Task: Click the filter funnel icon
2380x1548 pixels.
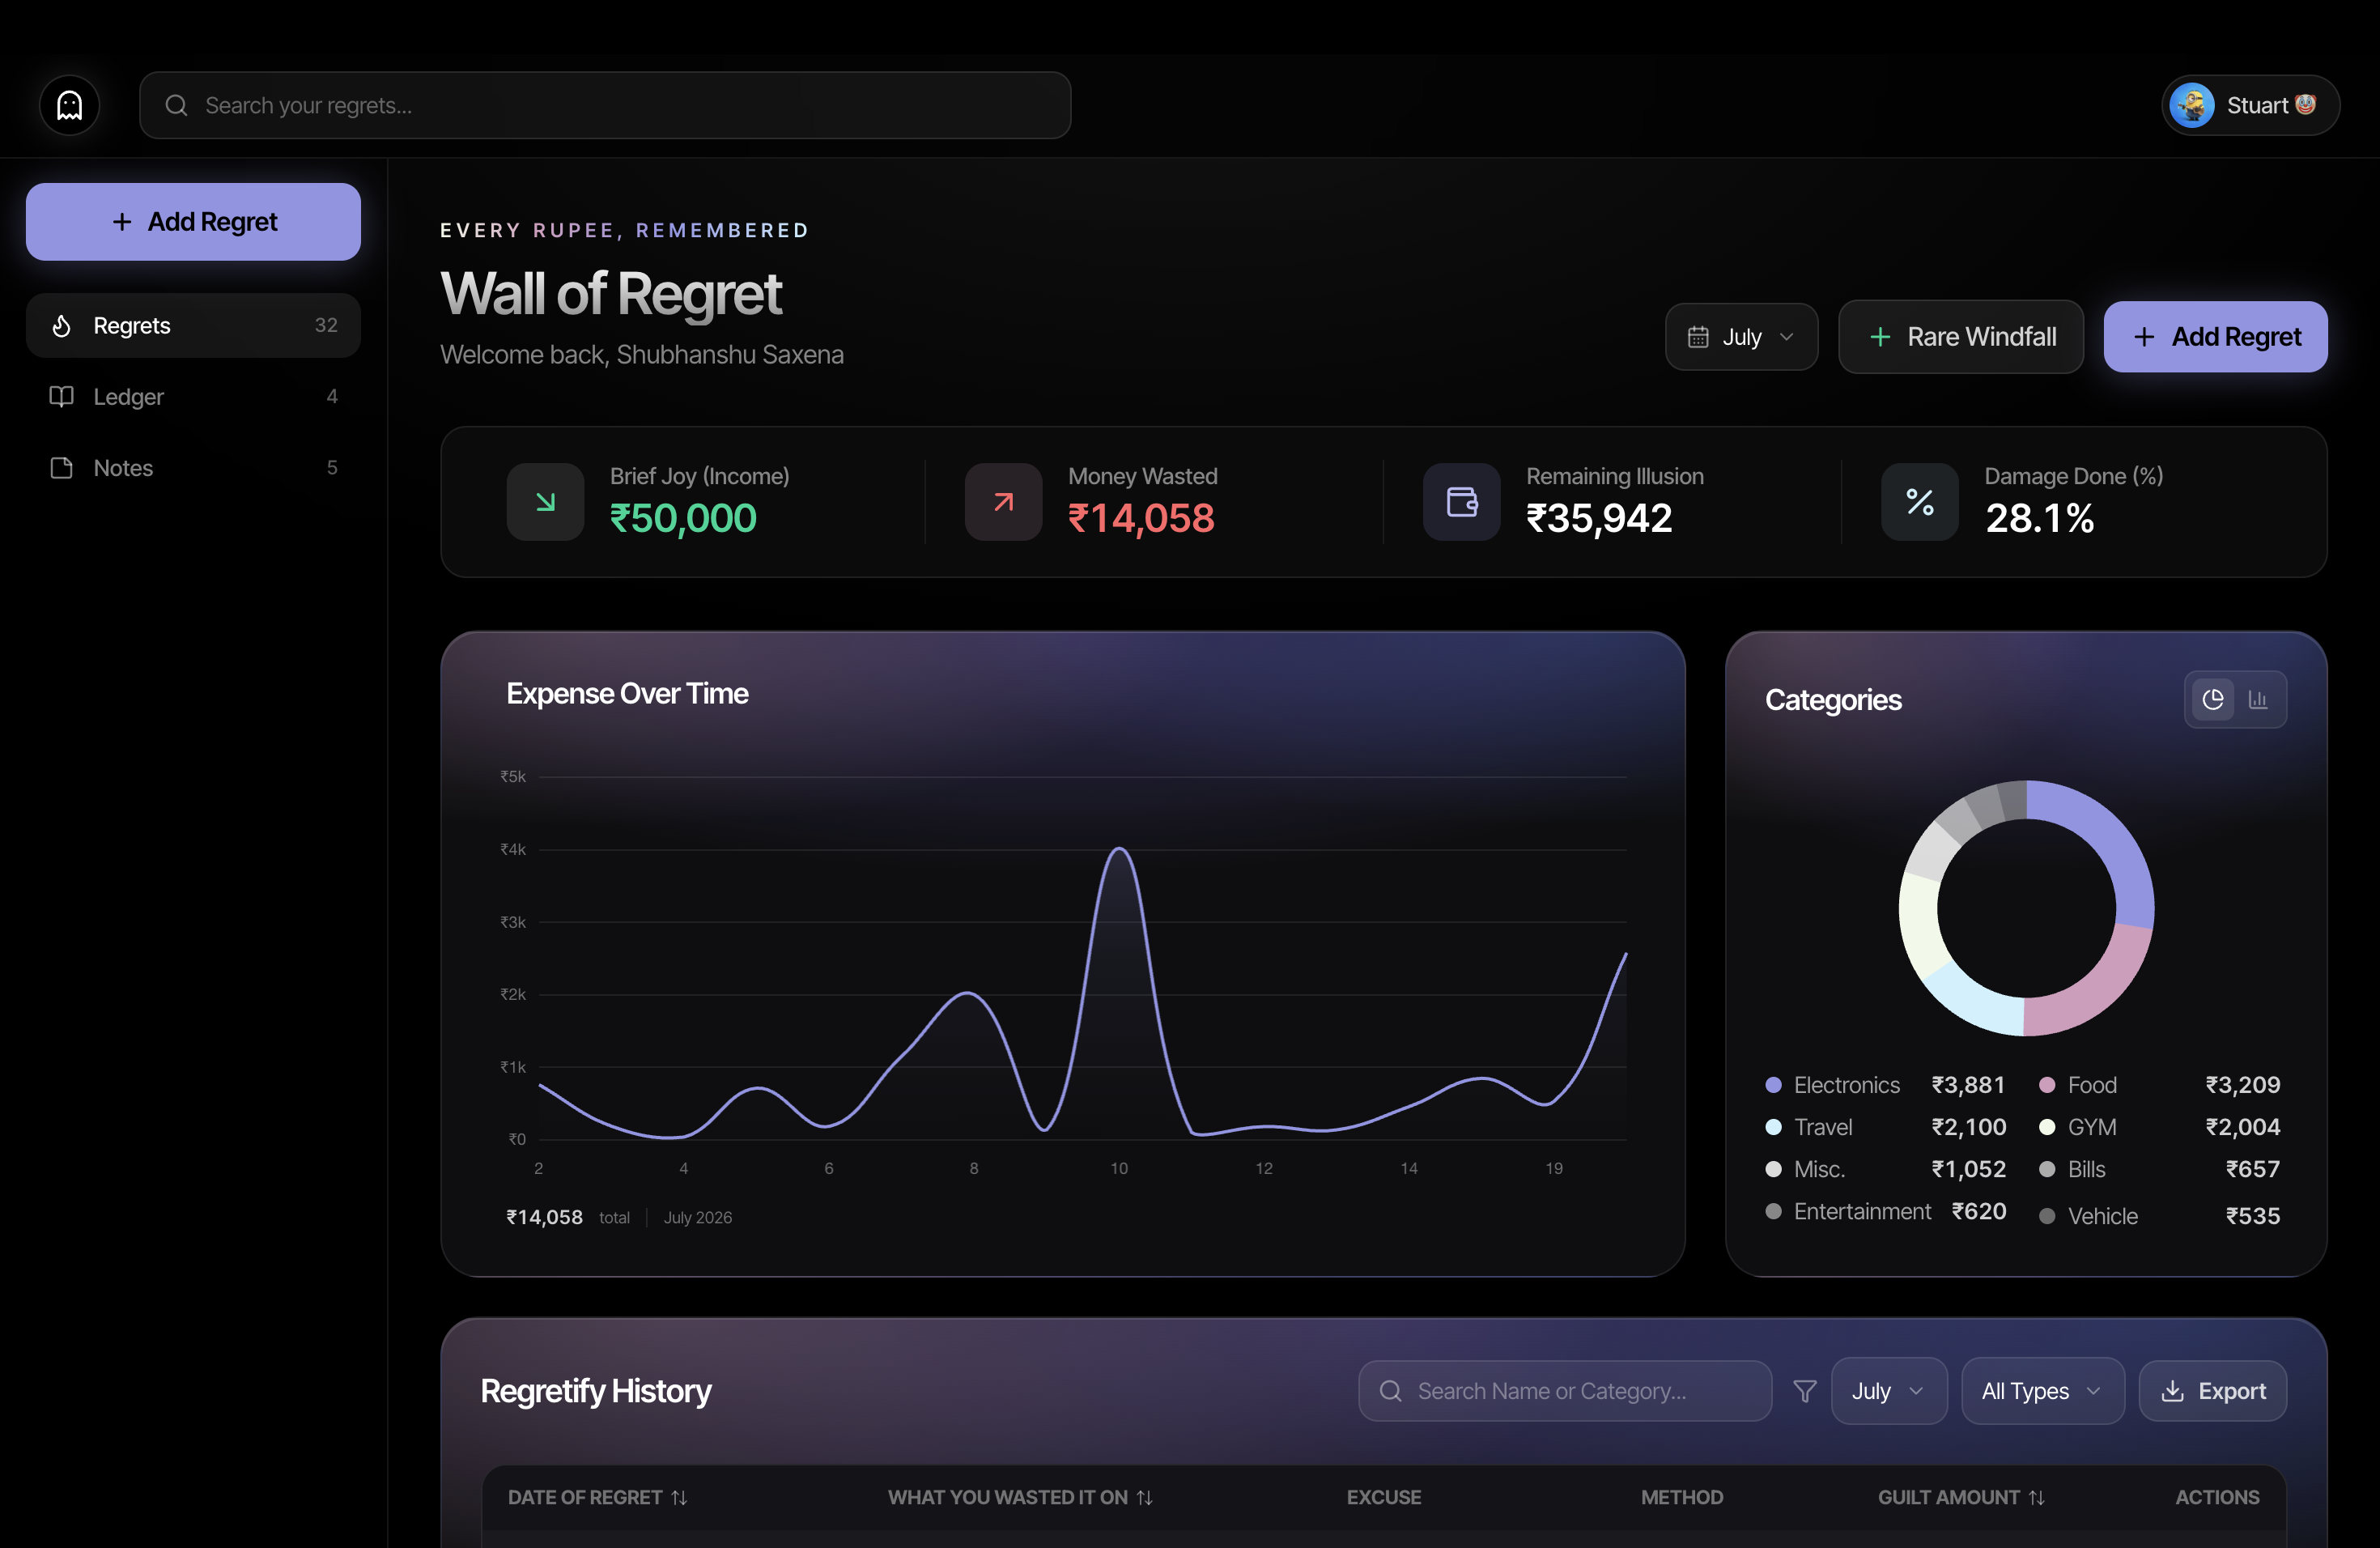Action: pos(1804,1391)
